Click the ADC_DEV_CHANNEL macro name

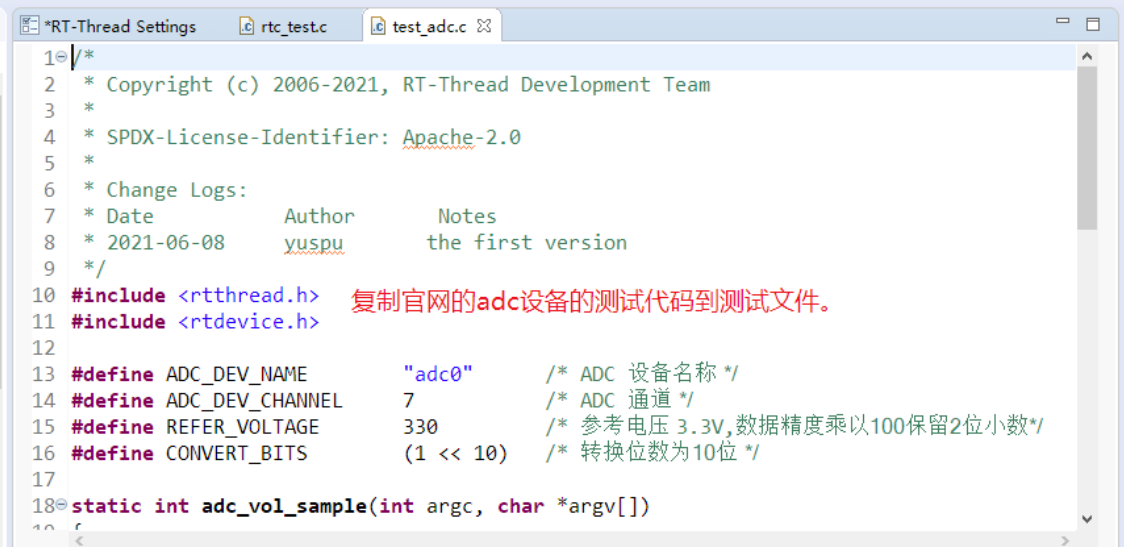pos(254,401)
